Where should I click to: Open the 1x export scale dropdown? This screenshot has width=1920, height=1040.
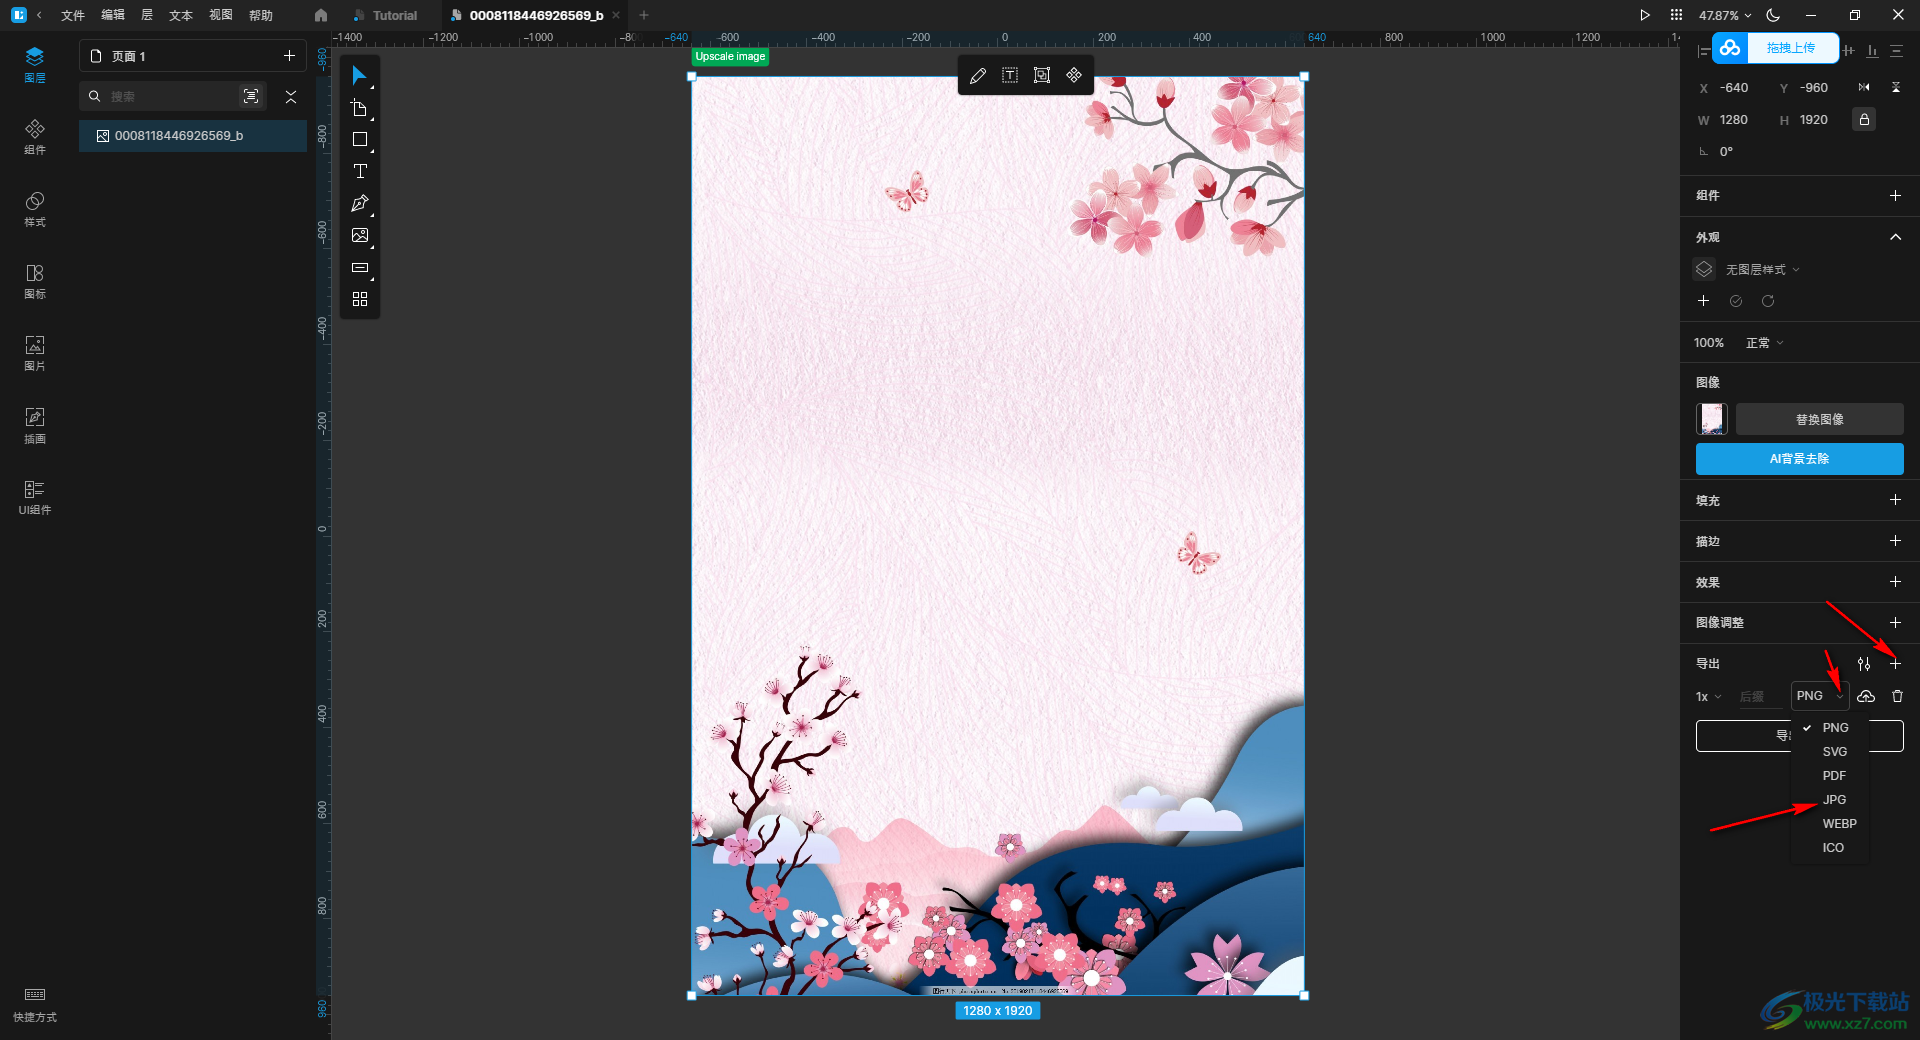tap(1708, 697)
